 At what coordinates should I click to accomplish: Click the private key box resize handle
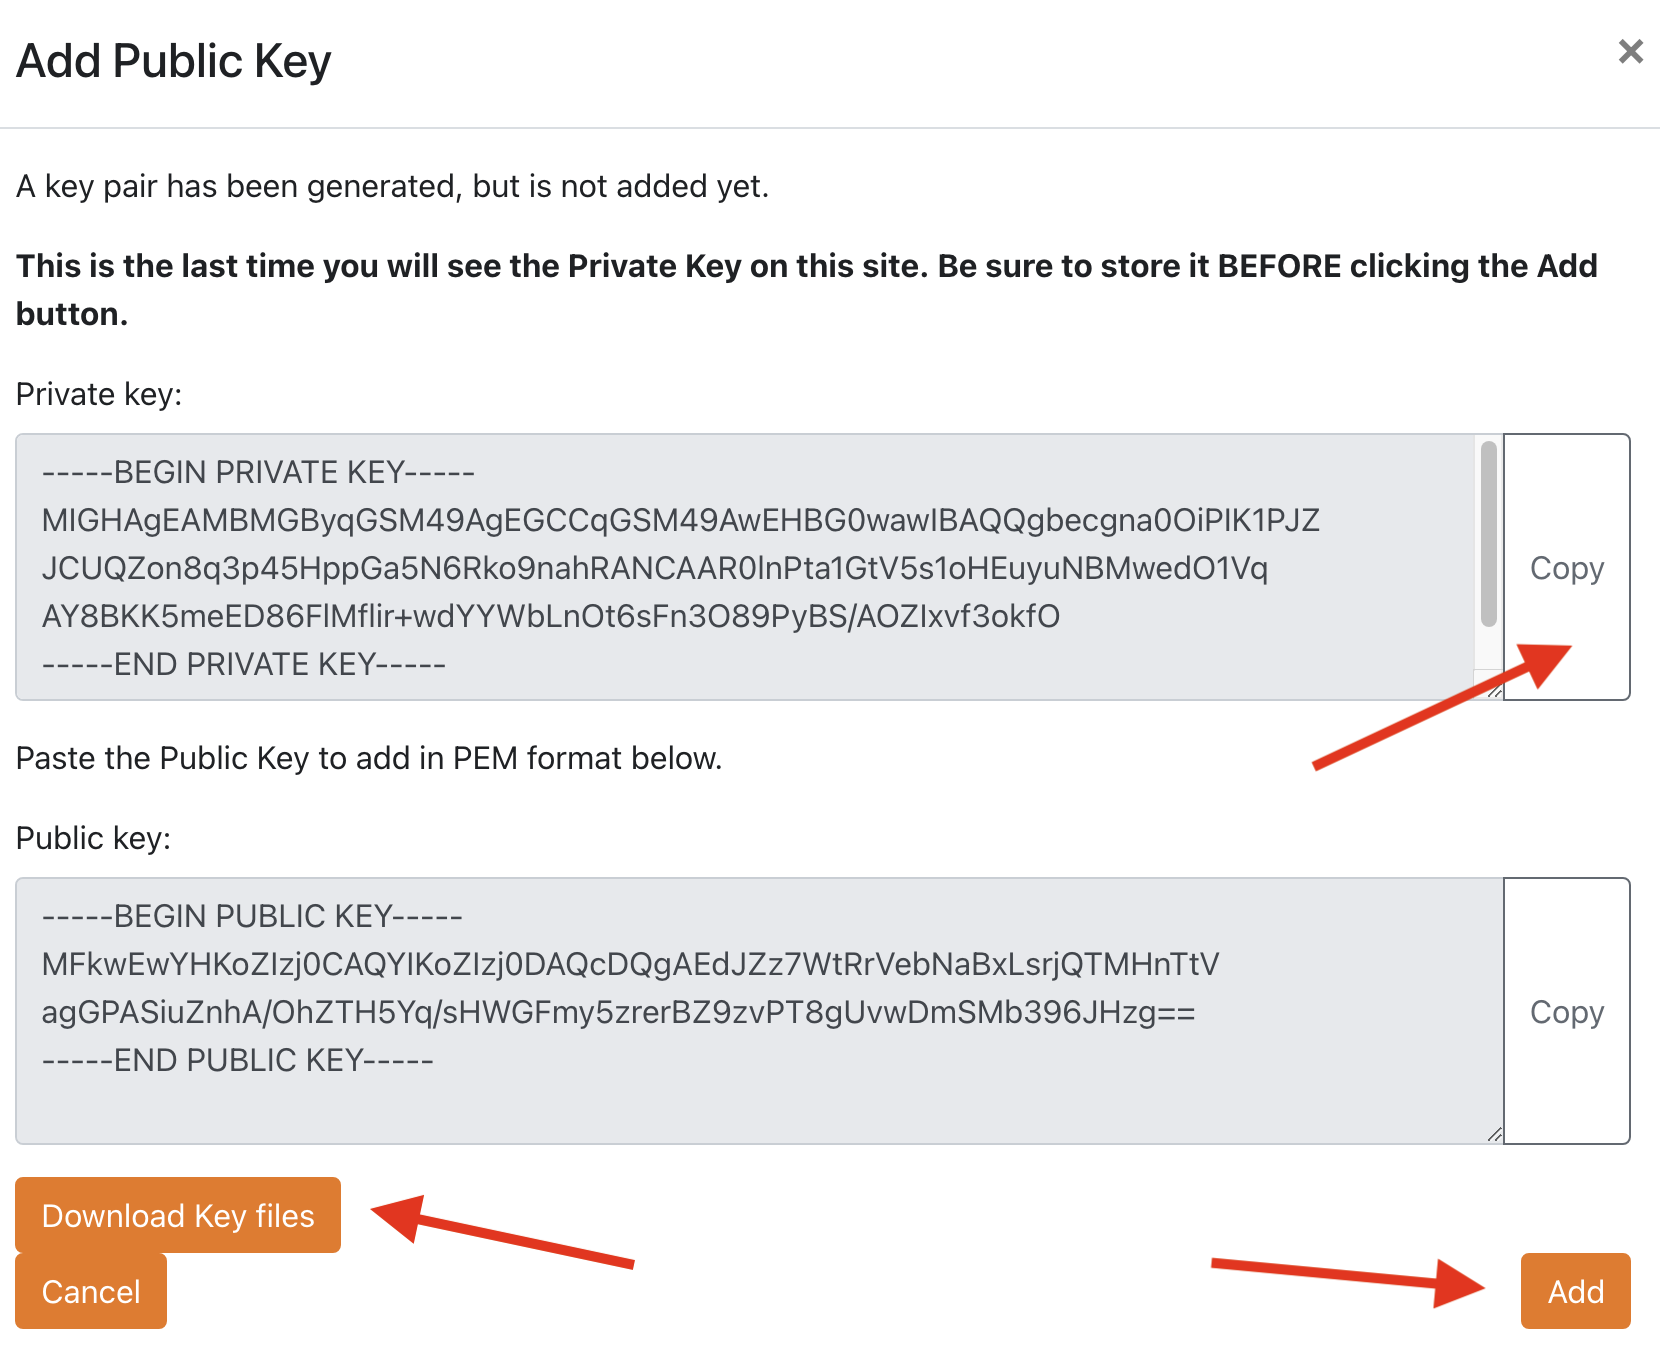(1494, 691)
